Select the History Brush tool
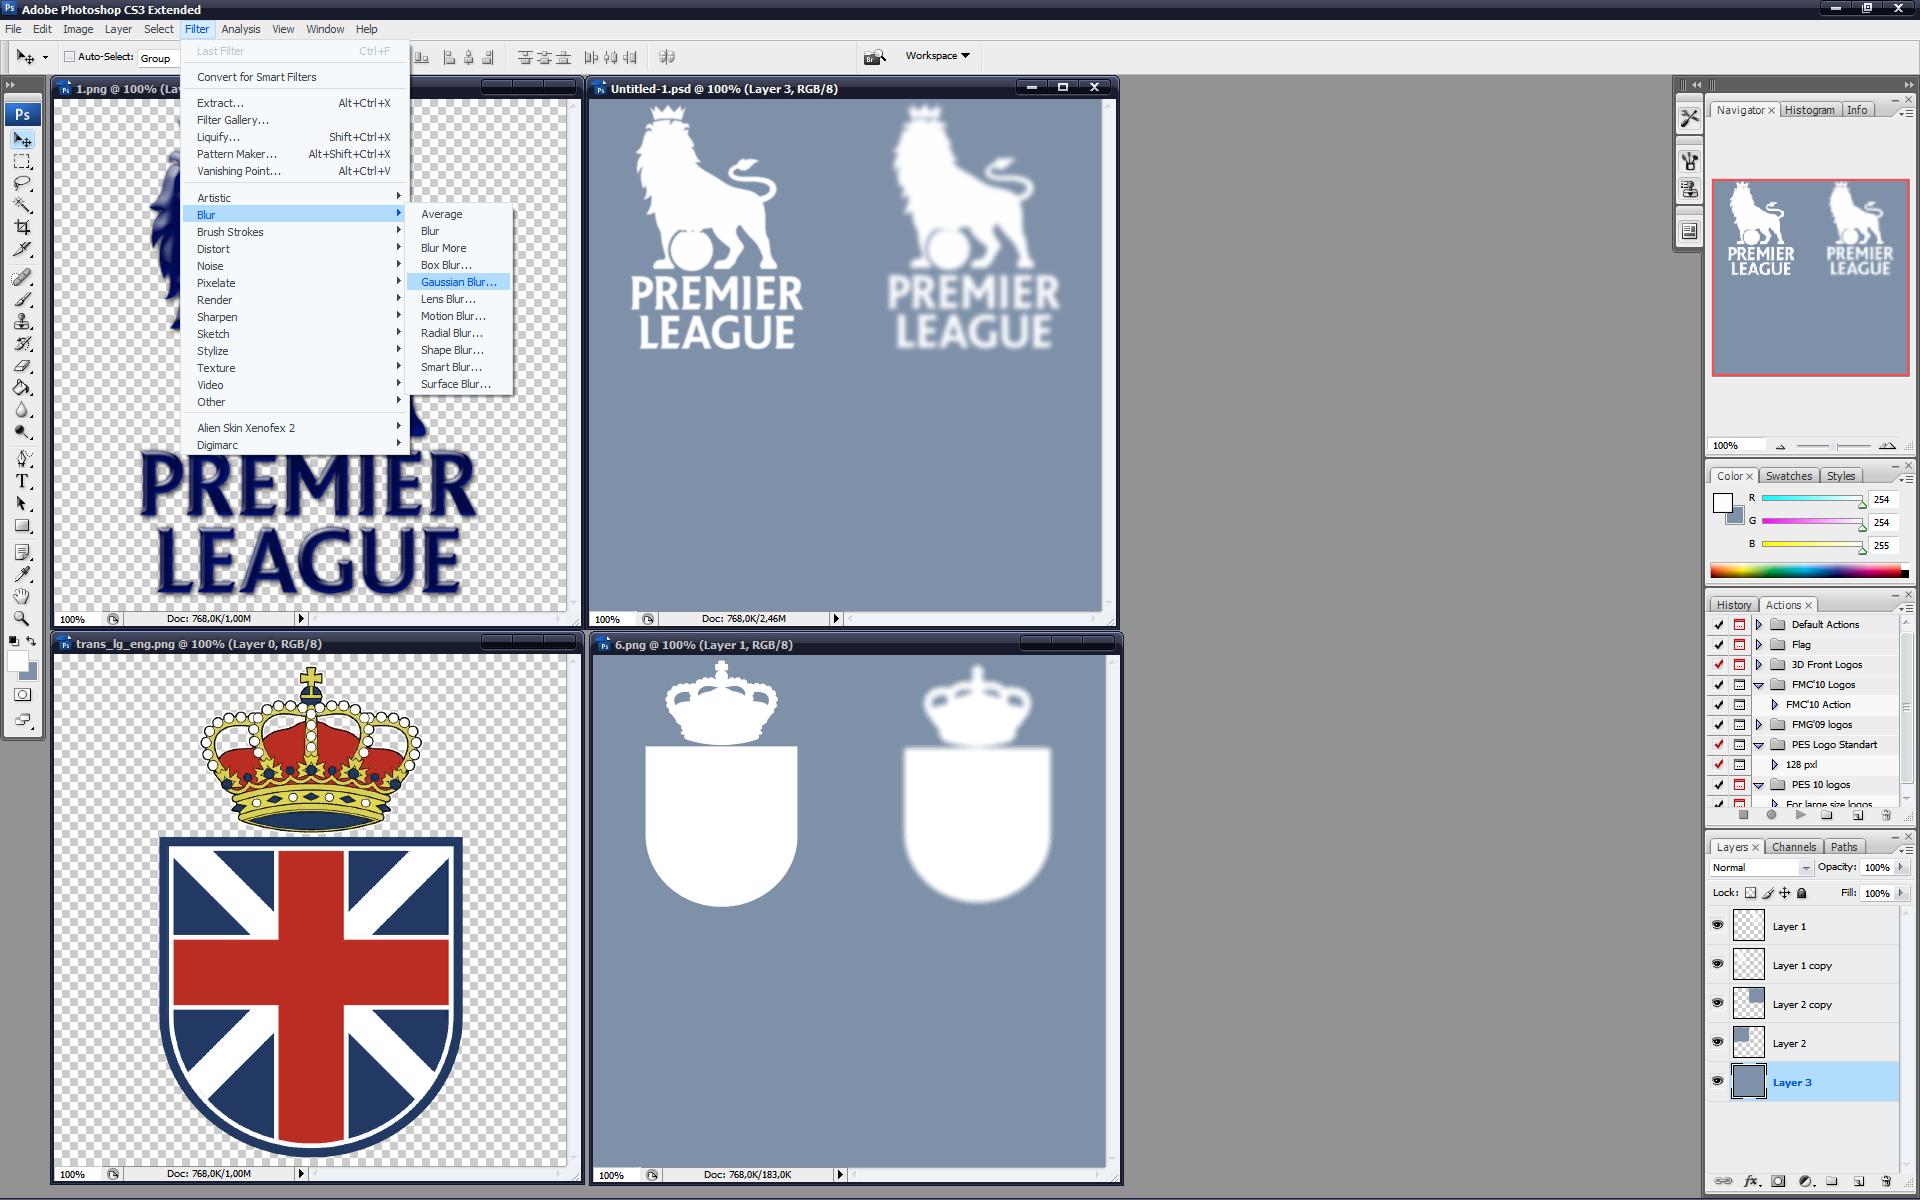 pyautogui.click(x=22, y=343)
